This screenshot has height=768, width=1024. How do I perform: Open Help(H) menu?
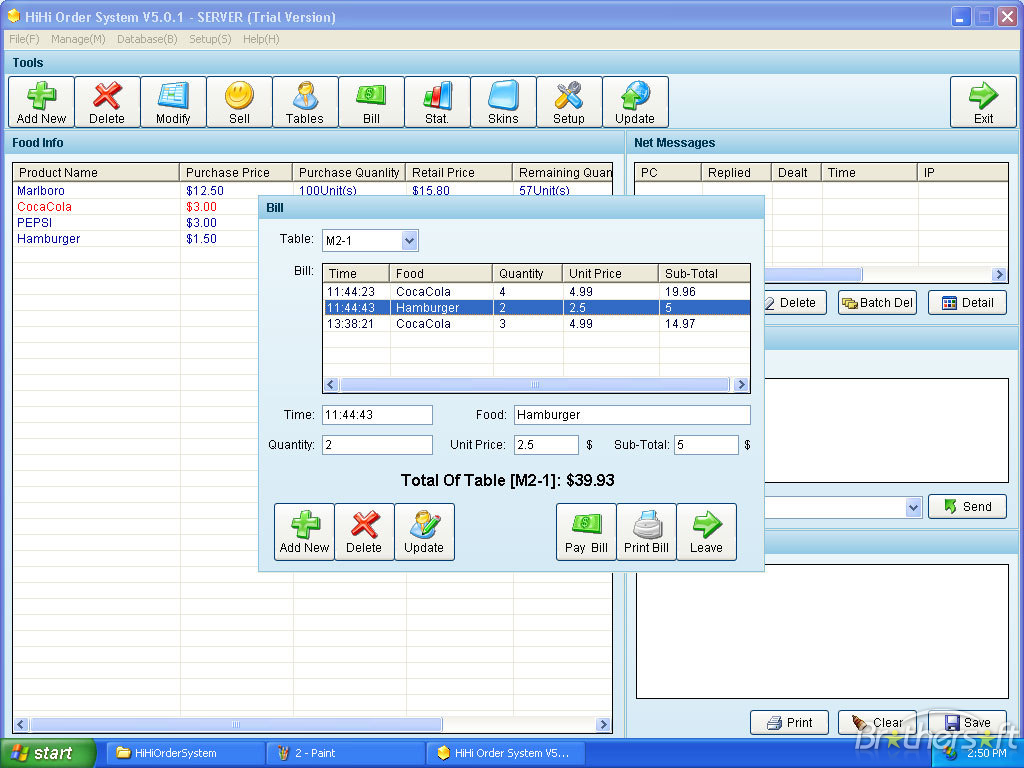point(261,39)
